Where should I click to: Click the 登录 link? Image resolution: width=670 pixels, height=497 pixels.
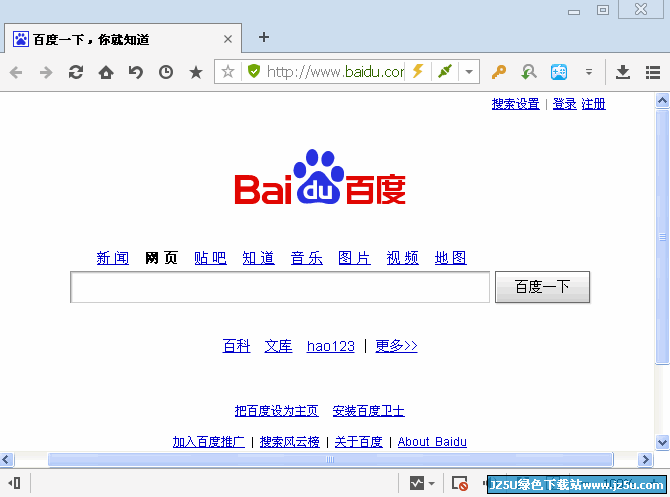pos(564,104)
